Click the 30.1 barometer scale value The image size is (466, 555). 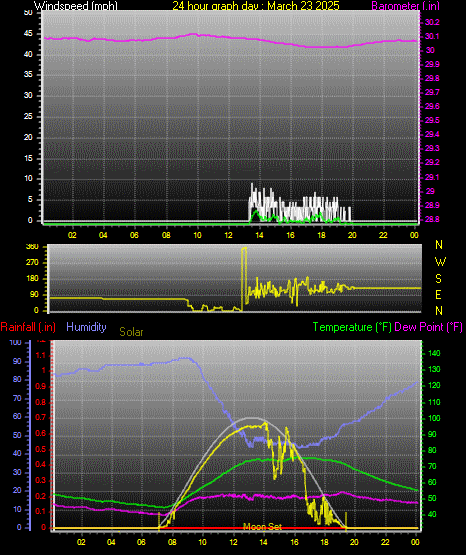[x=432, y=36]
